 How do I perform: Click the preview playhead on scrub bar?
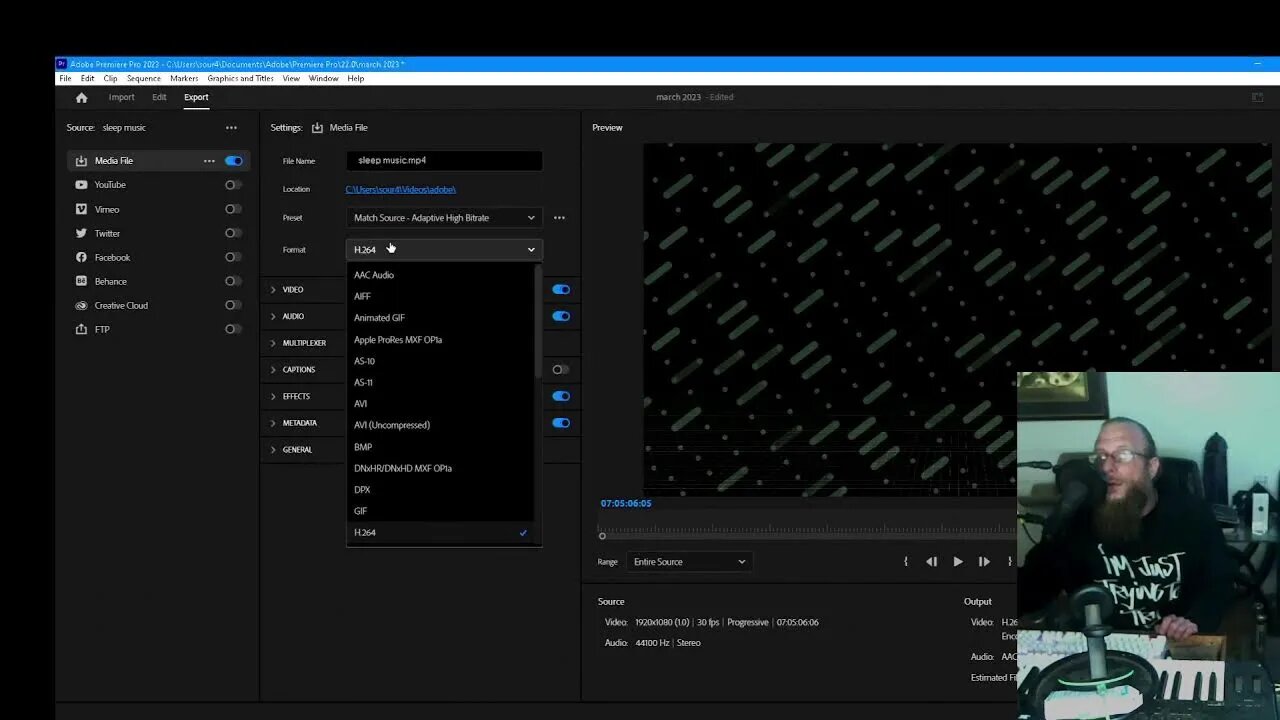coord(602,536)
